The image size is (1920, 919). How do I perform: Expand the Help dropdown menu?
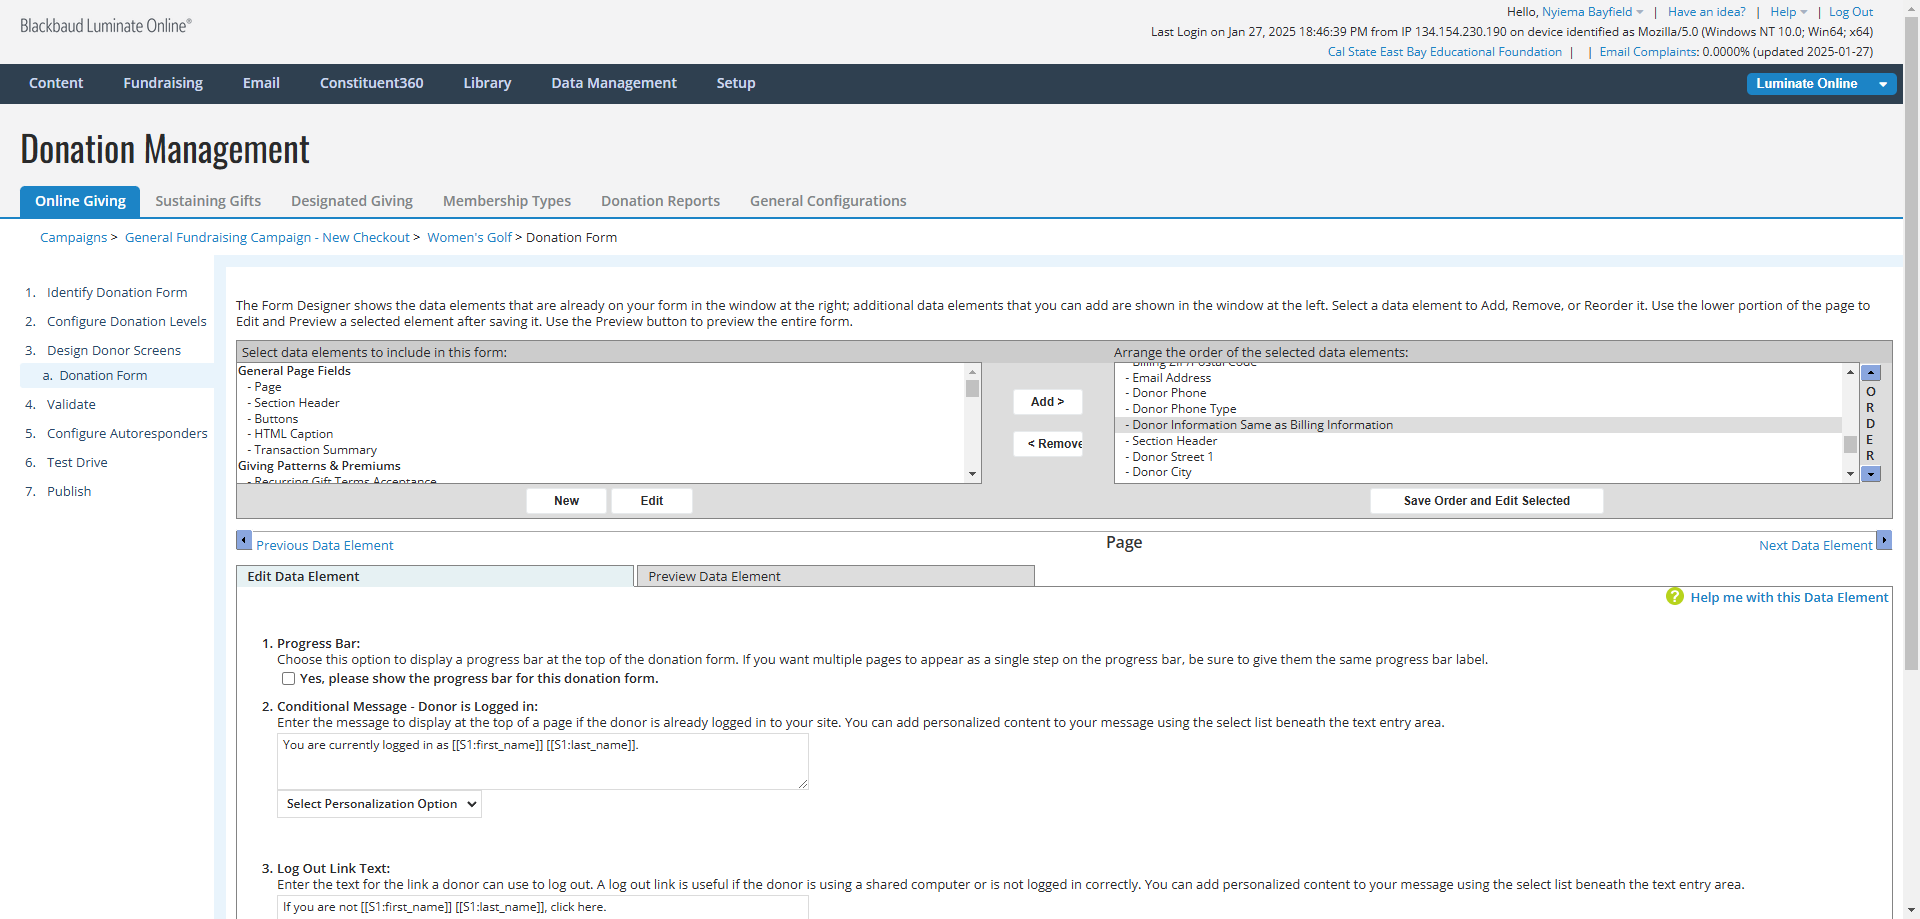coord(1789,12)
